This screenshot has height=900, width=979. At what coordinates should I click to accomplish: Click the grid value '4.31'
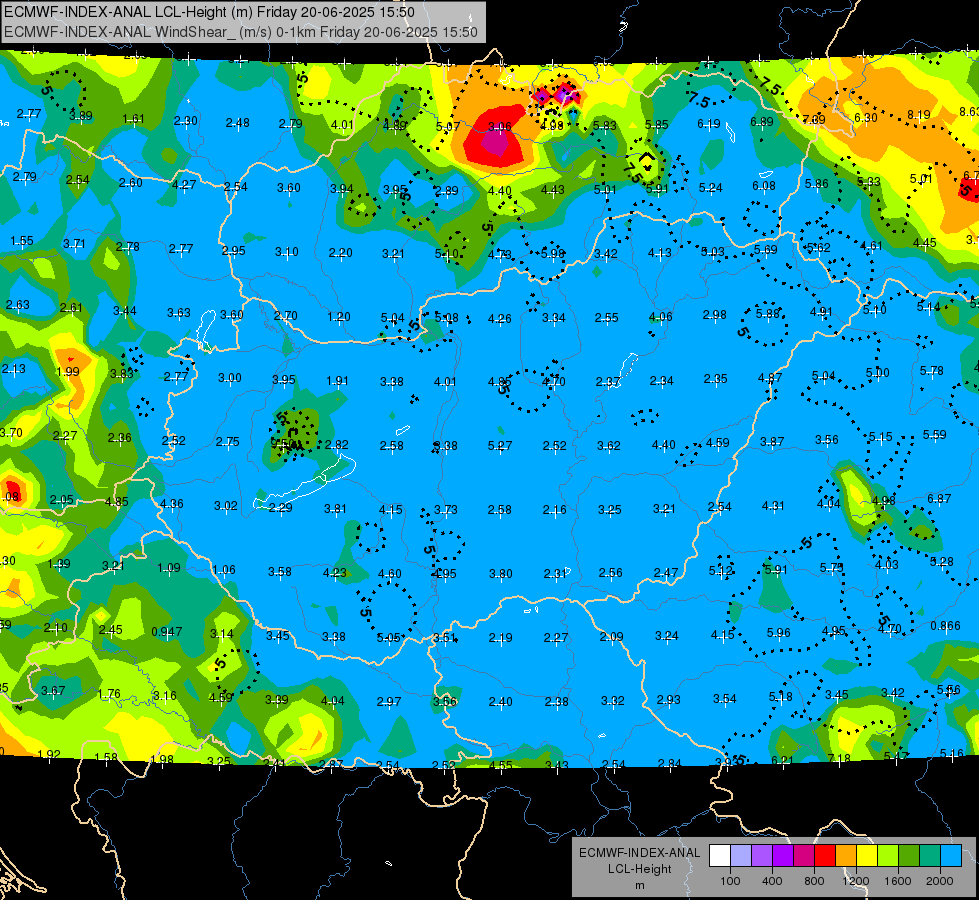773,505
